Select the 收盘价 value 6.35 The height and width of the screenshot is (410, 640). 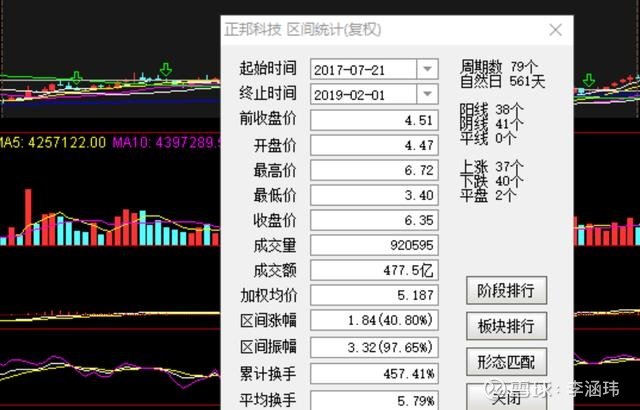[374, 220]
